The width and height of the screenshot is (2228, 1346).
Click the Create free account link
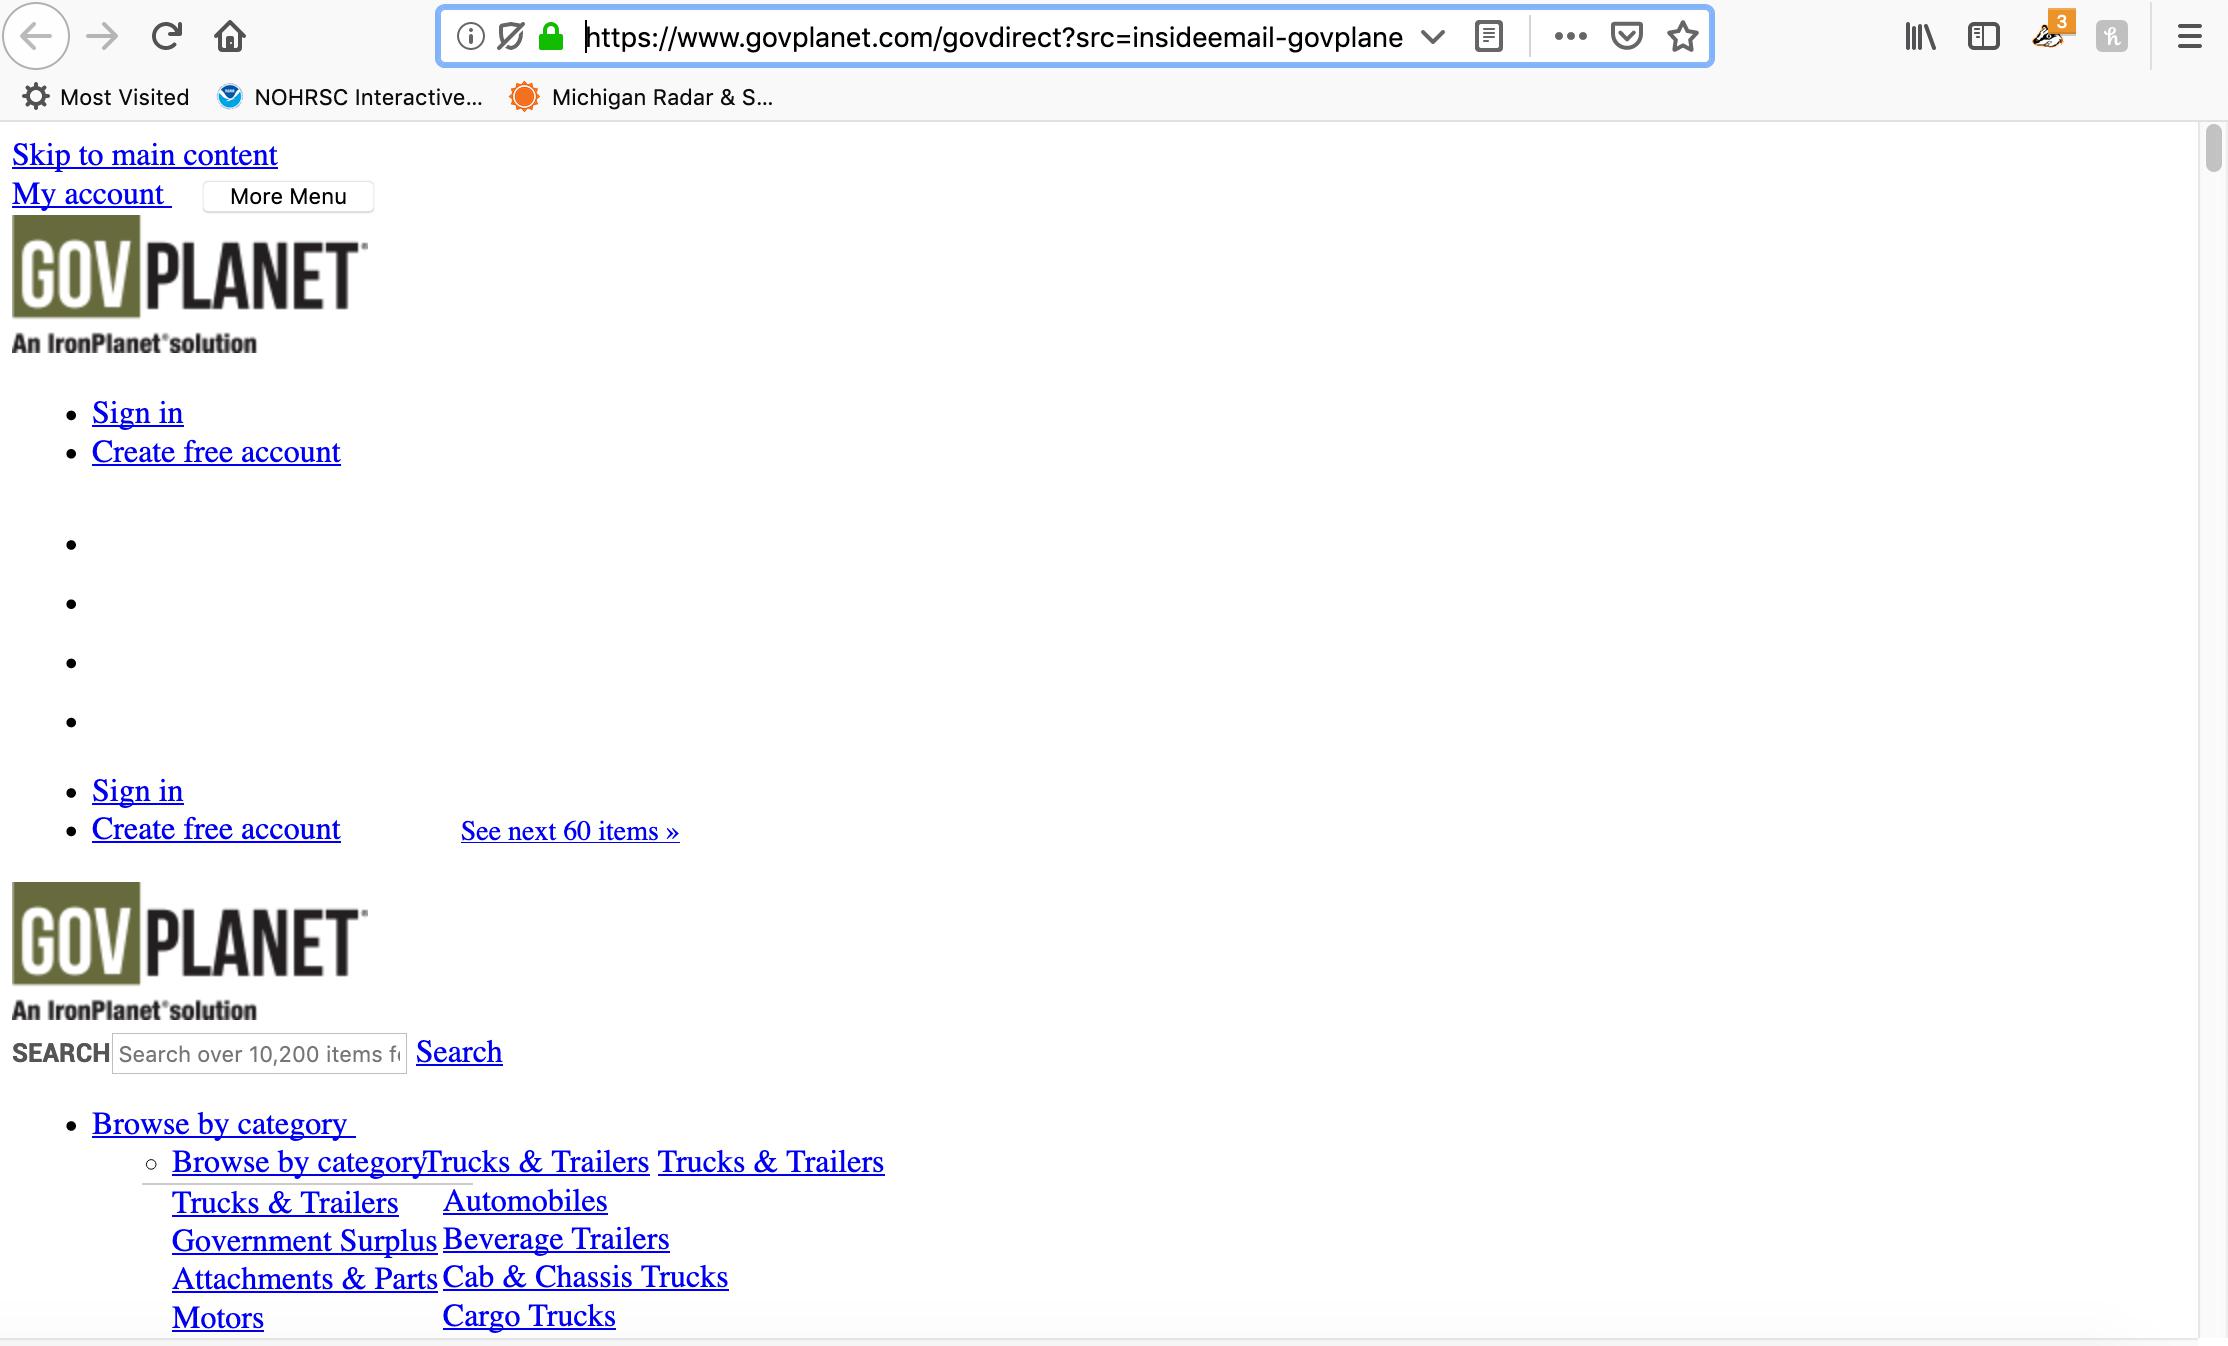[x=216, y=452]
